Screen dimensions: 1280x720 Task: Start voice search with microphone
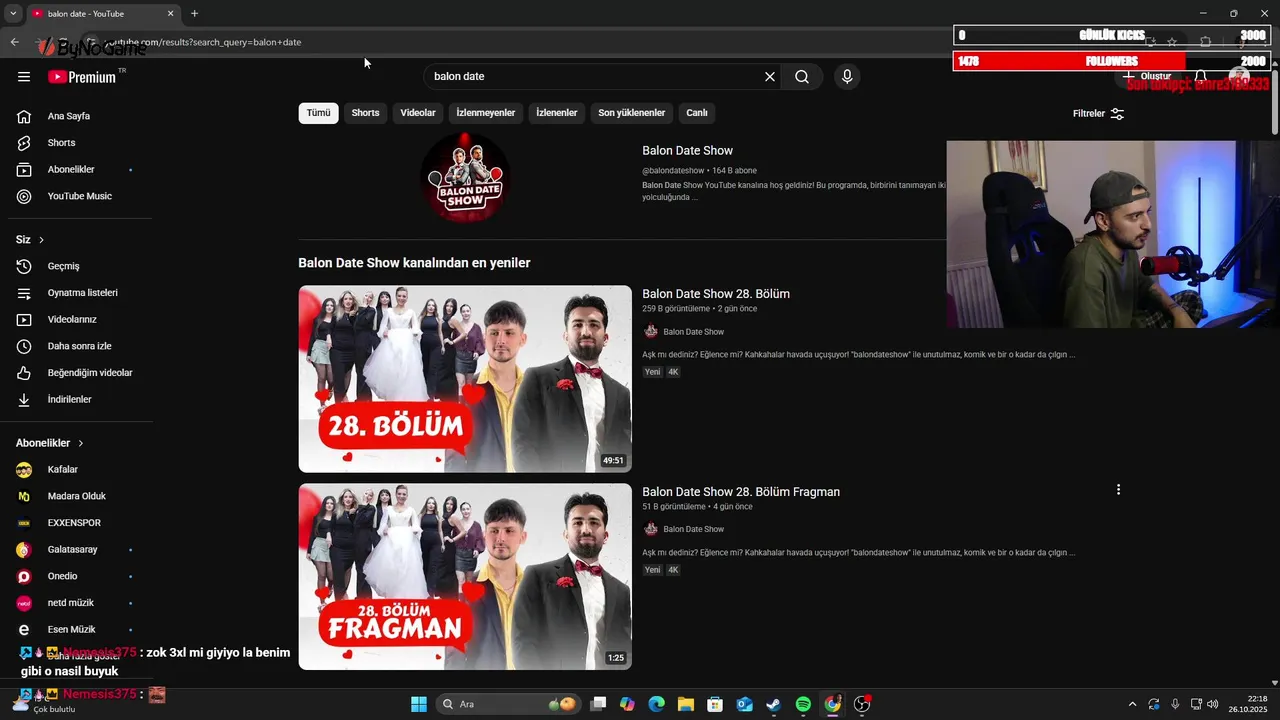[847, 76]
